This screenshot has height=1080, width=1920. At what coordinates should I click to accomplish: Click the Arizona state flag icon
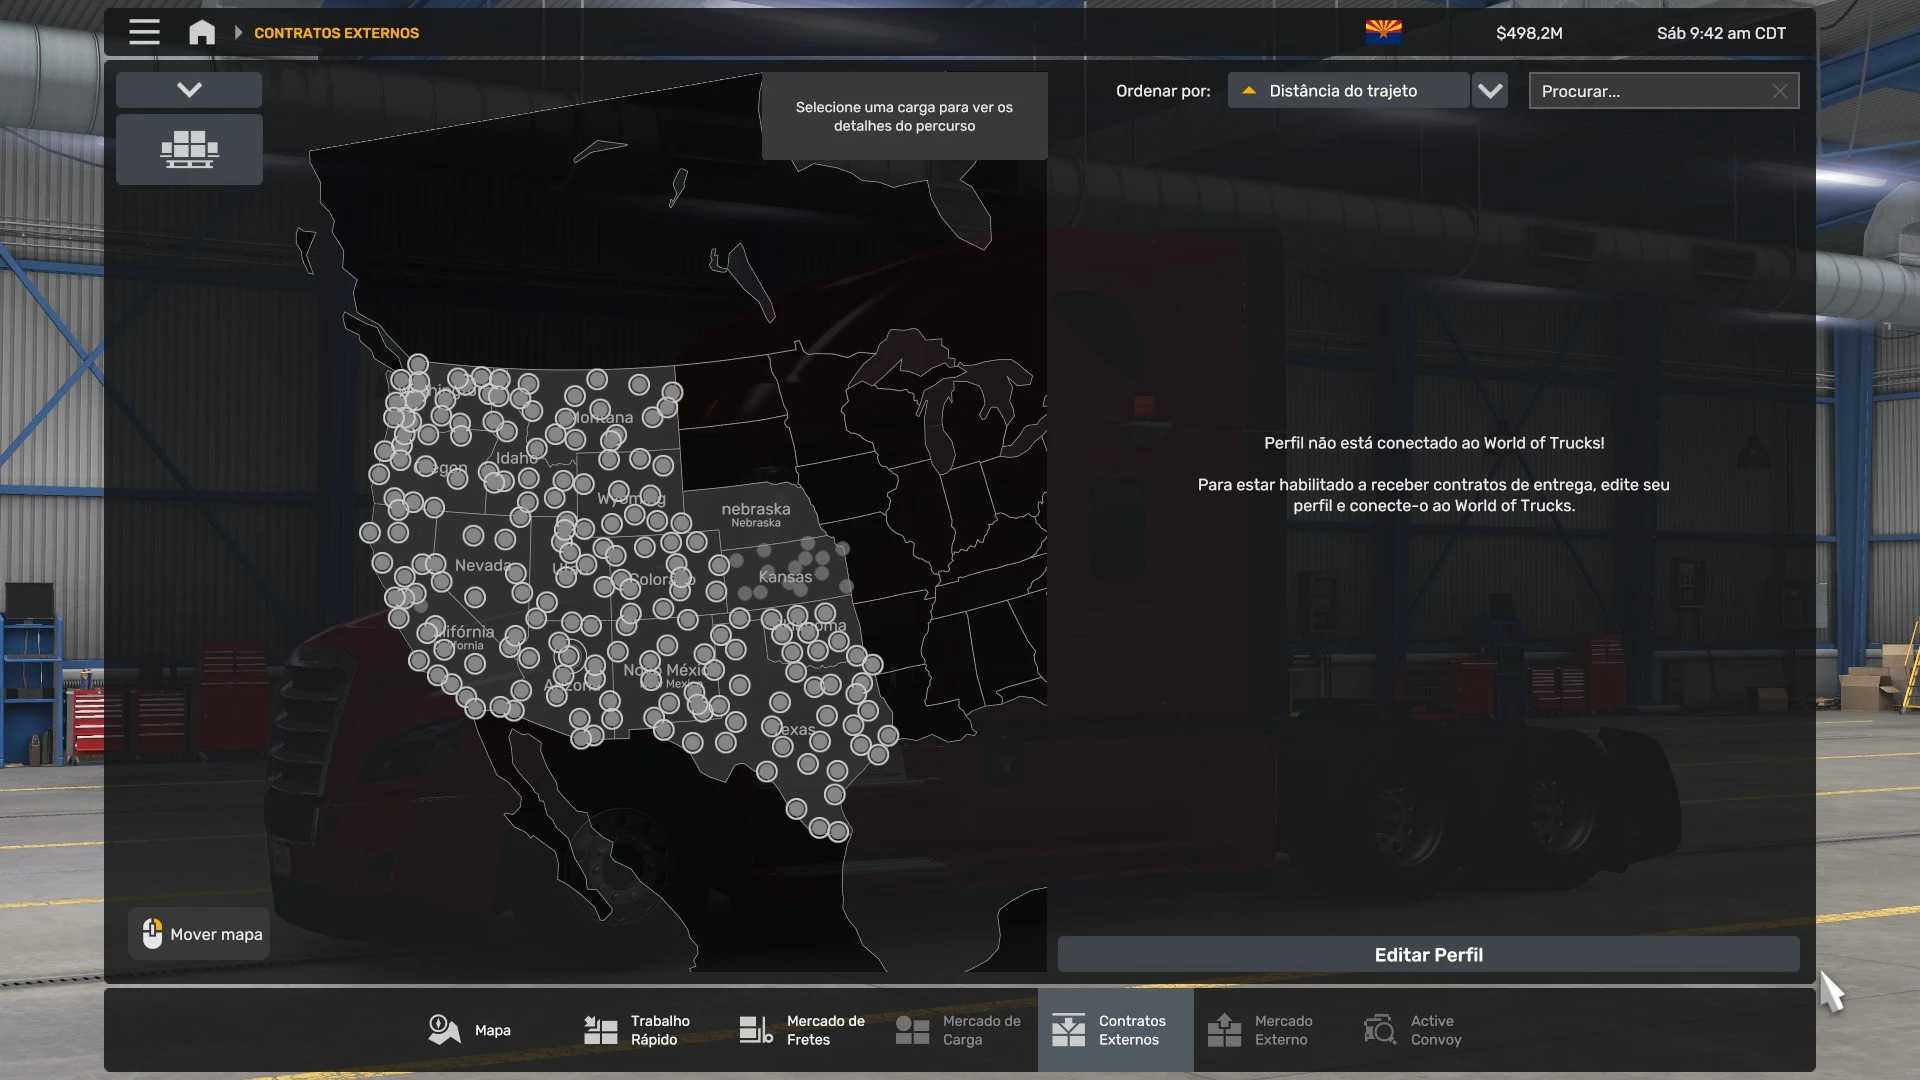pyautogui.click(x=1383, y=32)
